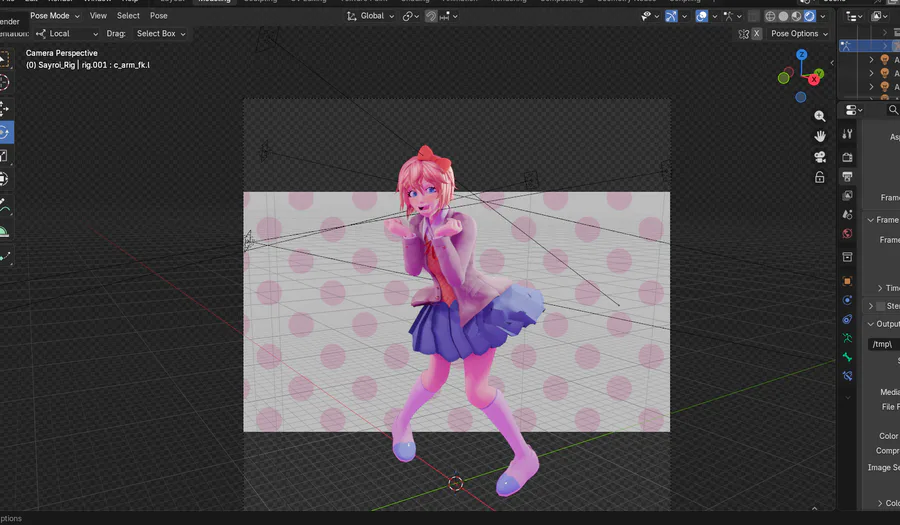Image resolution: width=900 pixels, height=525 pixels.
Task: Open the viewport shading options arrow
Action: 823,16
